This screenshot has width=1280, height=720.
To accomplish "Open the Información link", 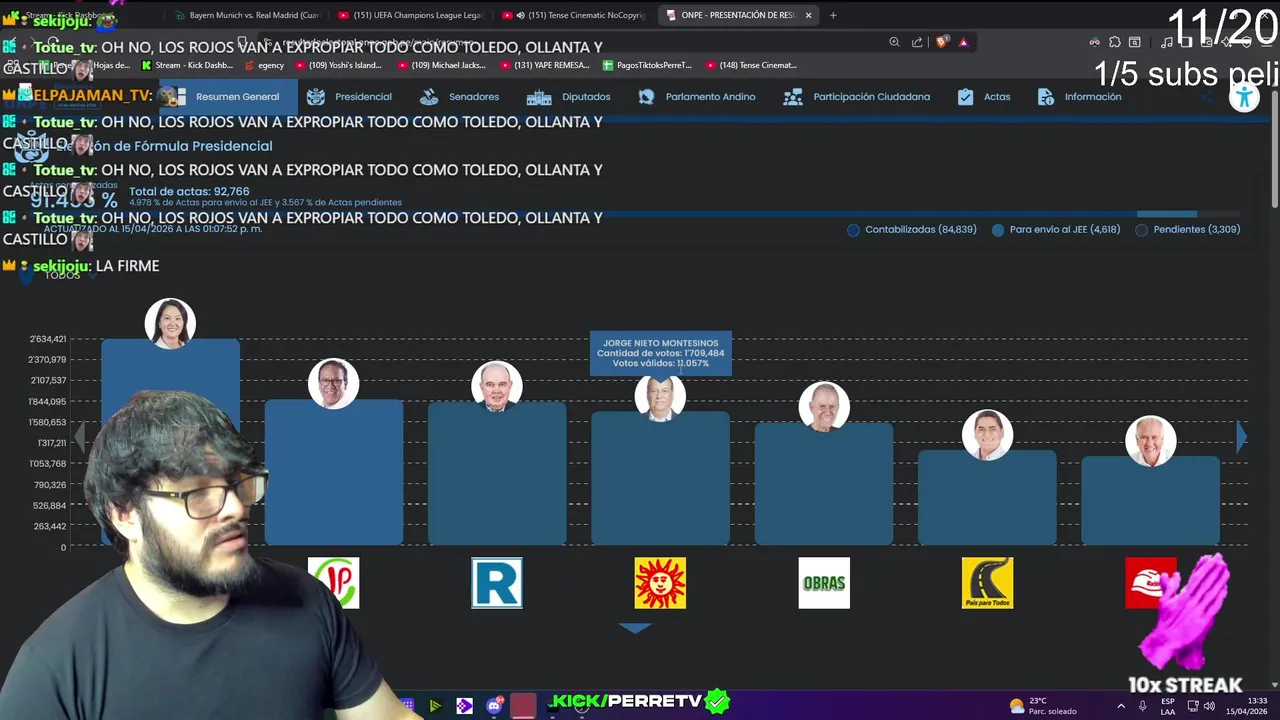I will point(1093,97).
